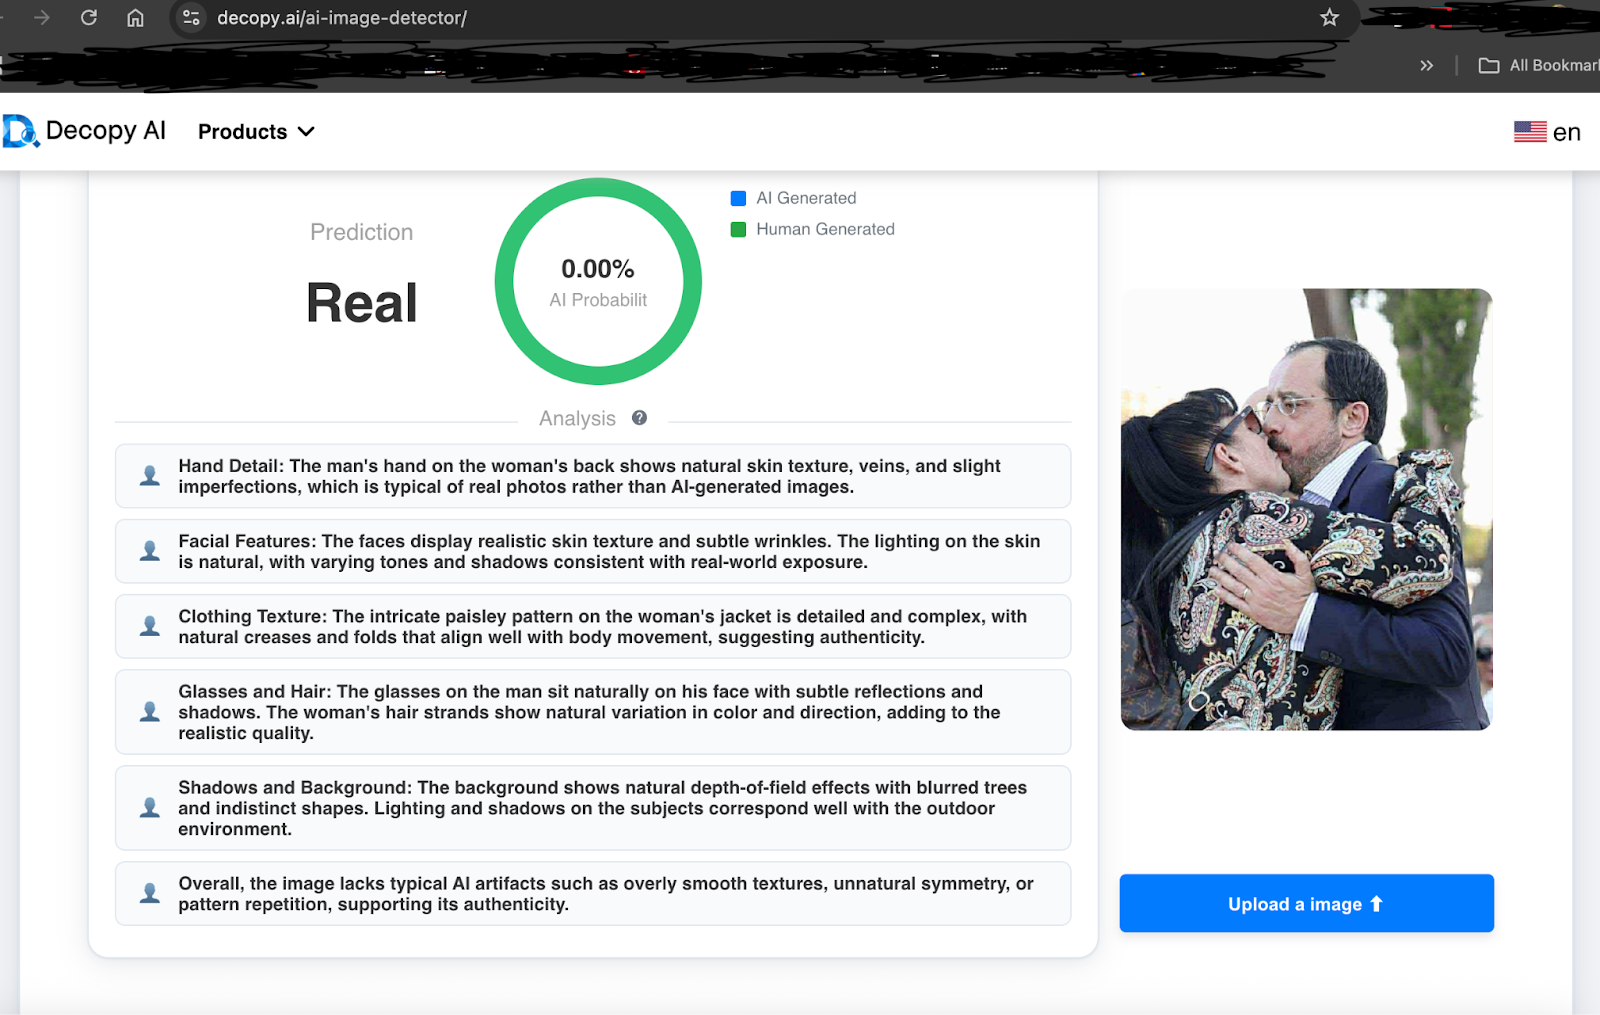
Task: Click the AI Generated legend label
Action: (806, 198)
